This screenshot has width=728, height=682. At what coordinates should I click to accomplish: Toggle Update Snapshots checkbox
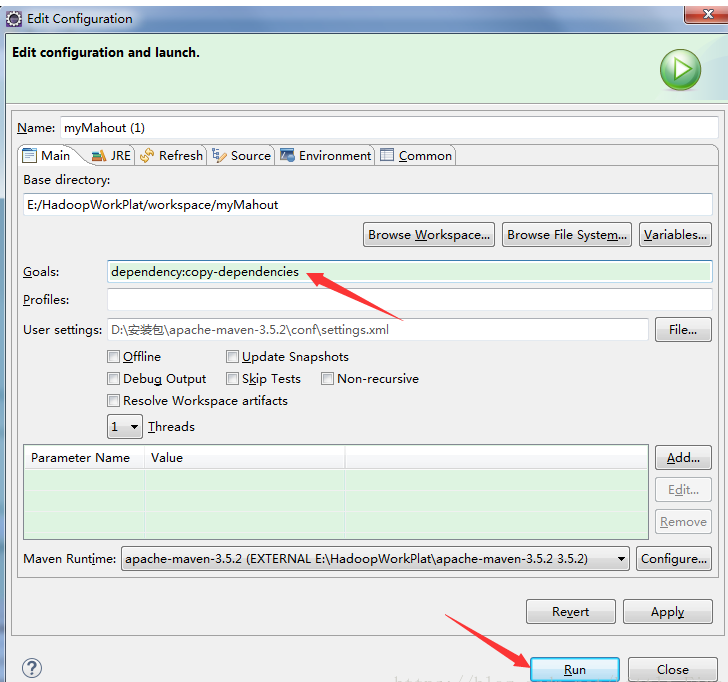232,357
